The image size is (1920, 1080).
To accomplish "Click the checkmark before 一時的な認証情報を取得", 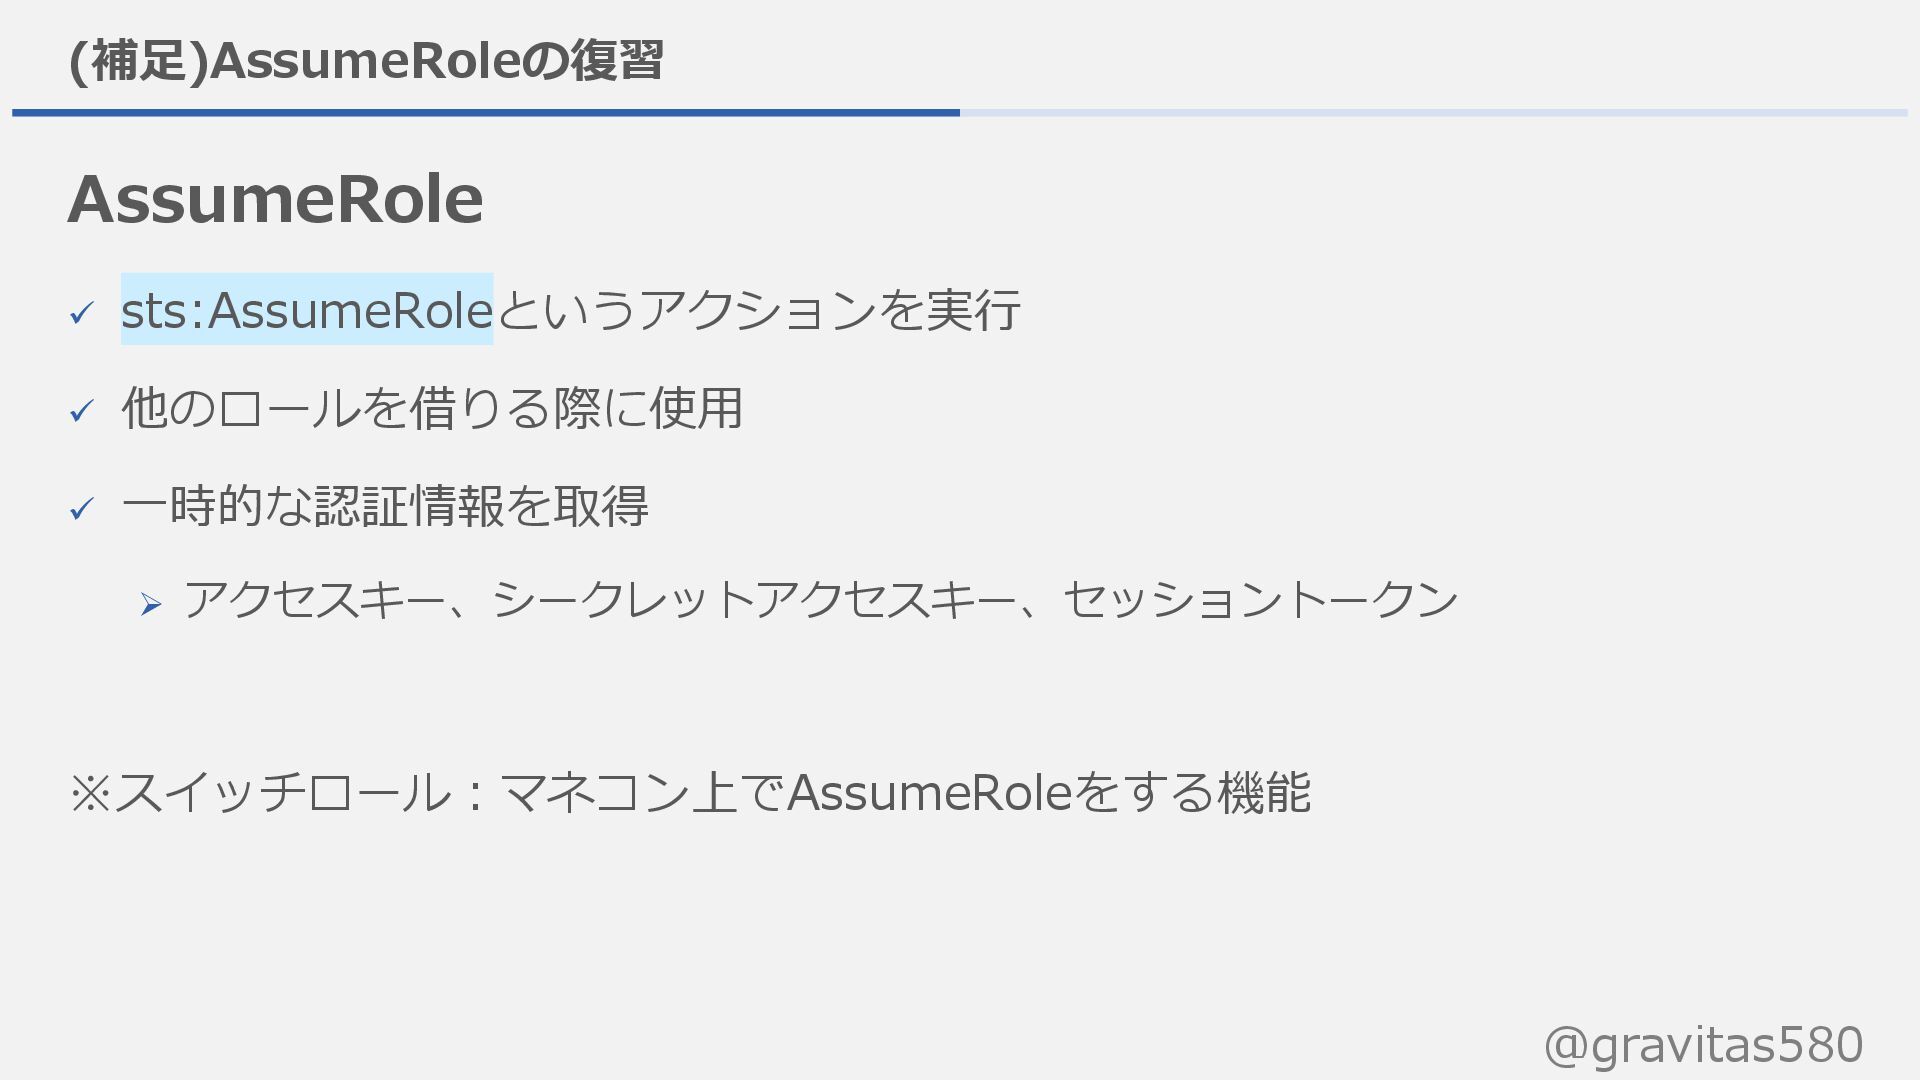I will 82,509.
